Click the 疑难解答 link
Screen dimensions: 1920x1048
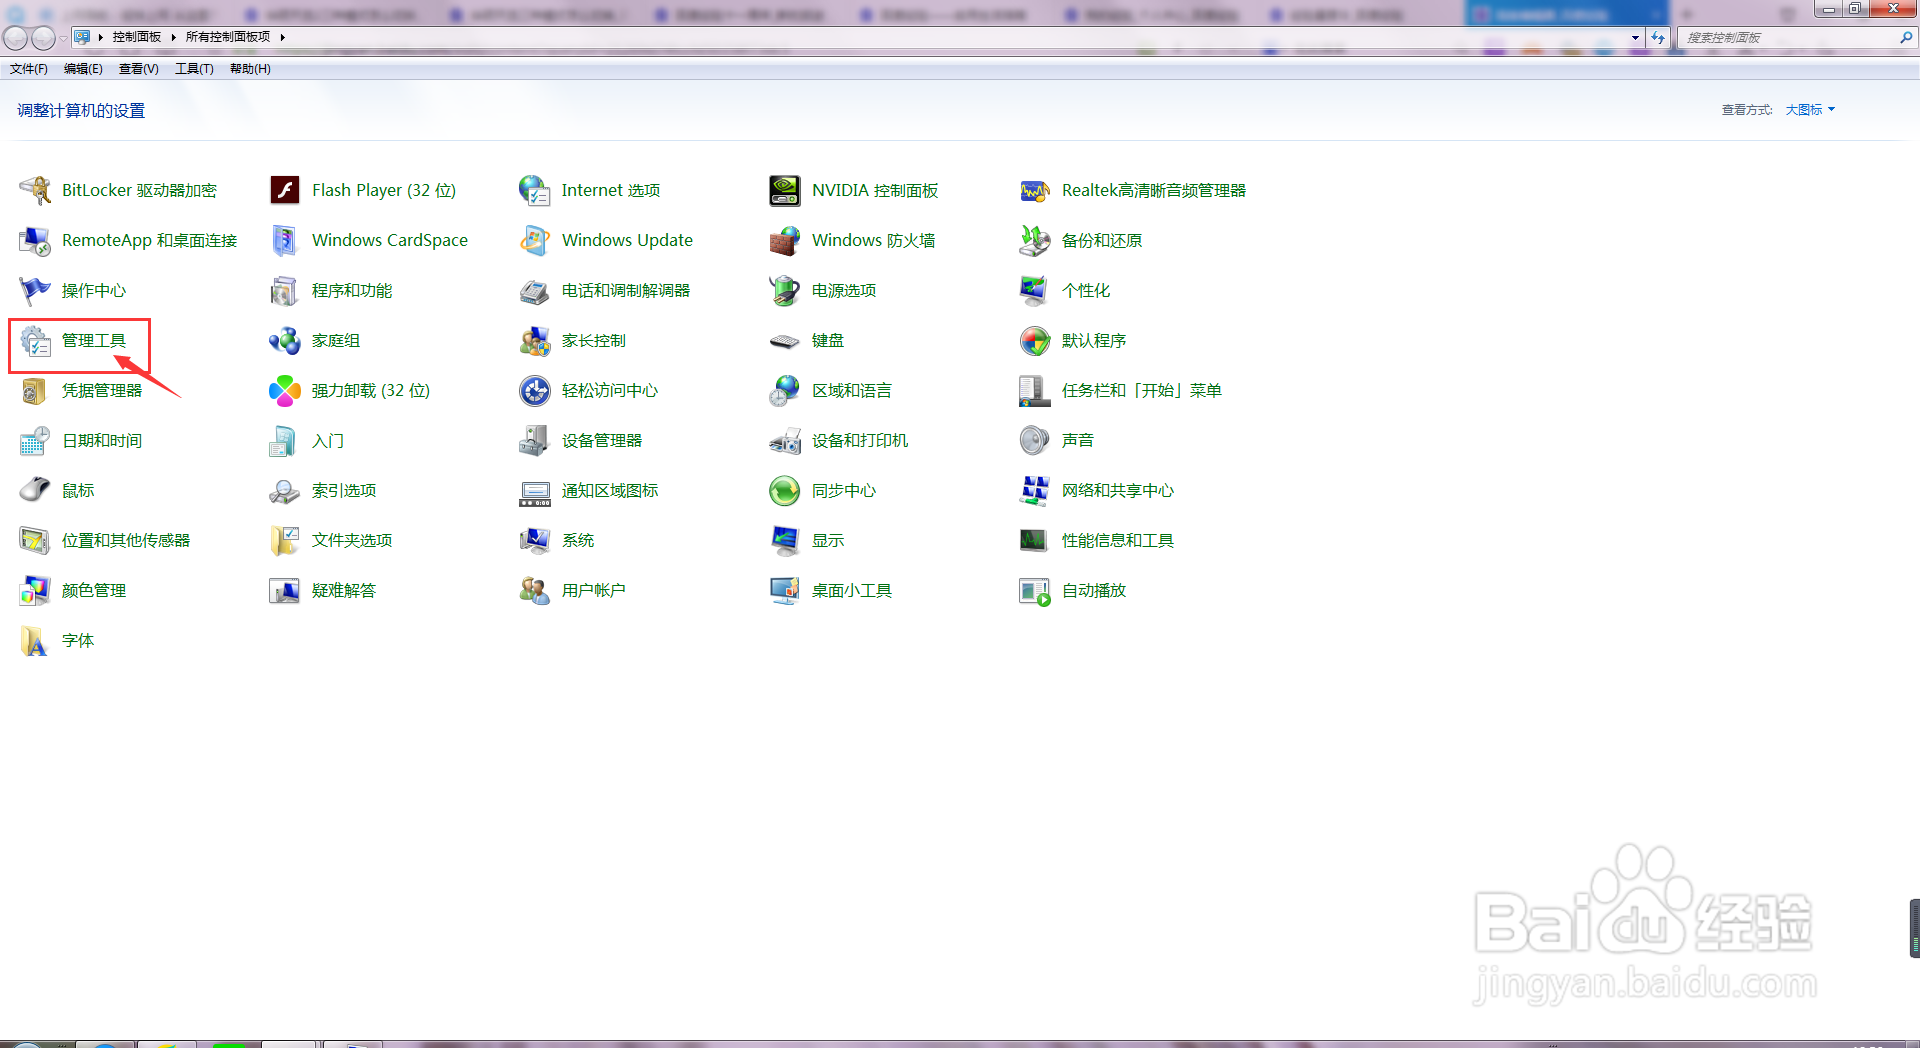click(344, 590)
